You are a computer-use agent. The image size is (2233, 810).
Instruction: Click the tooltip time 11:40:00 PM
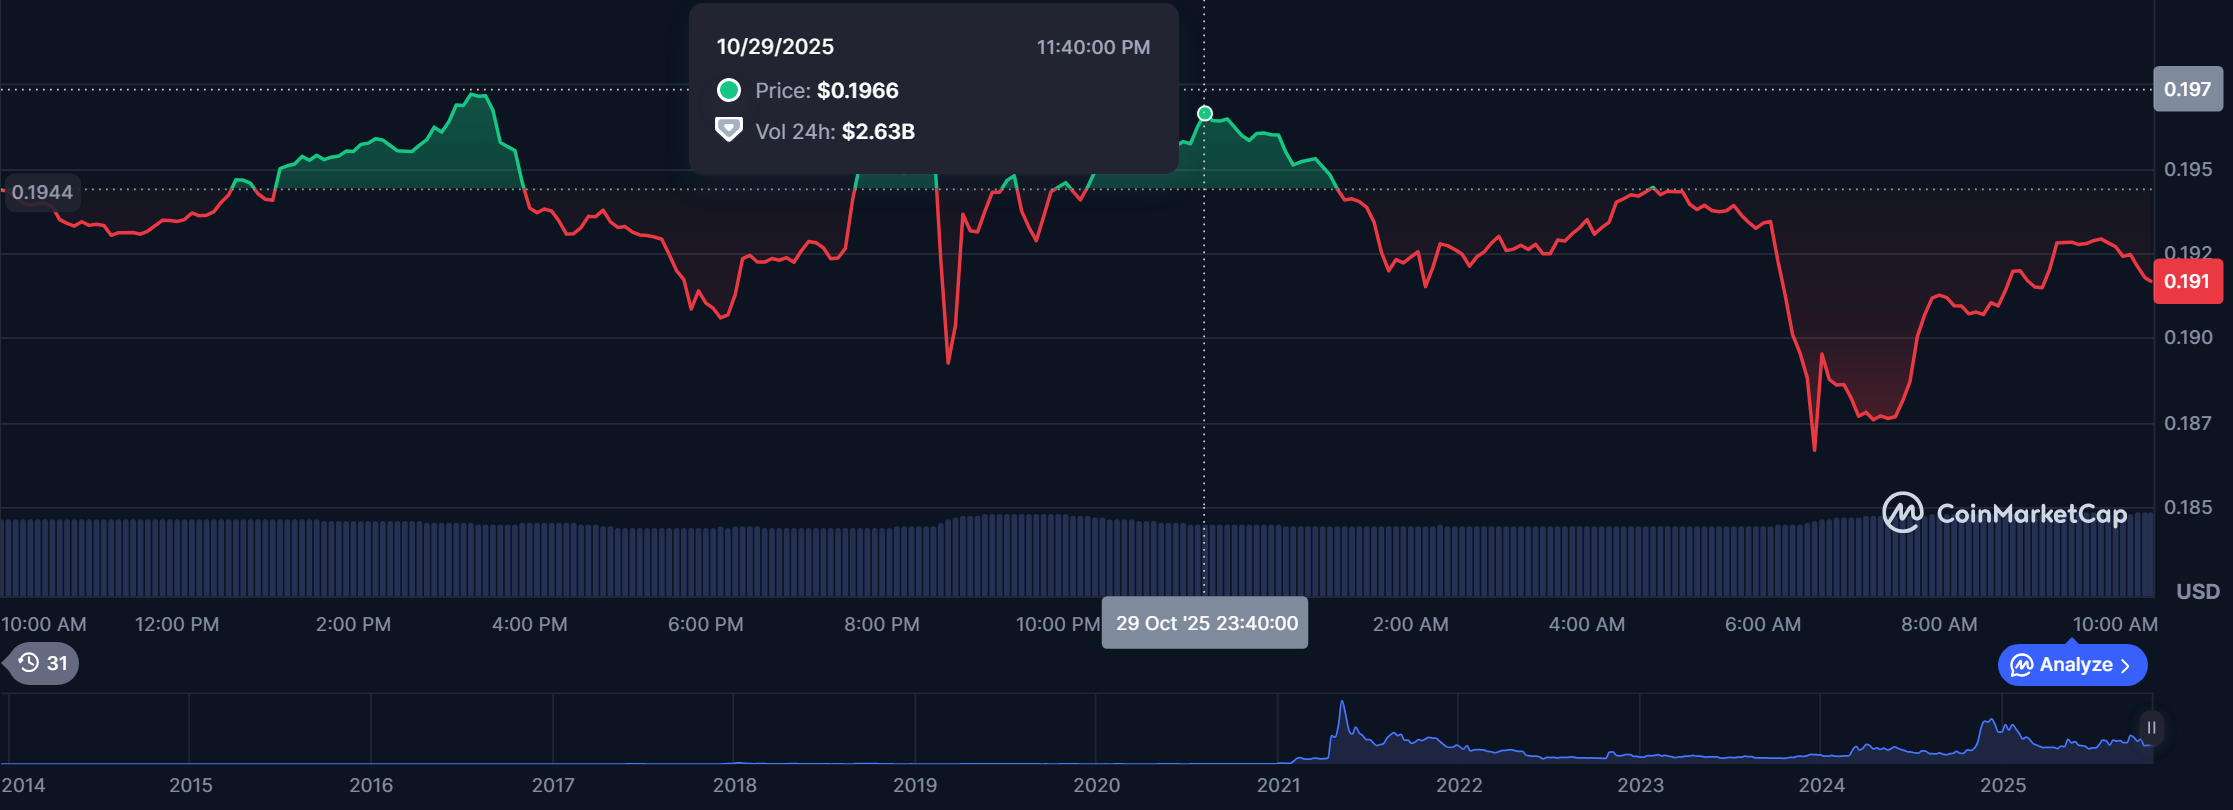[x=1093, y=47]
